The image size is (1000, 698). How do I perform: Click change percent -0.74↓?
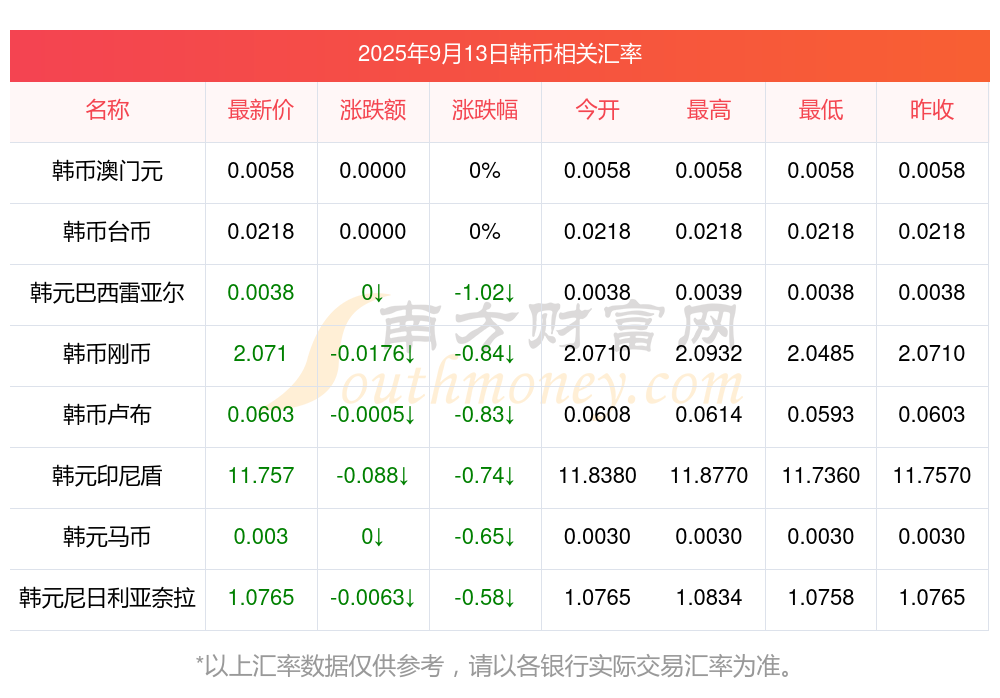(485, 475)
